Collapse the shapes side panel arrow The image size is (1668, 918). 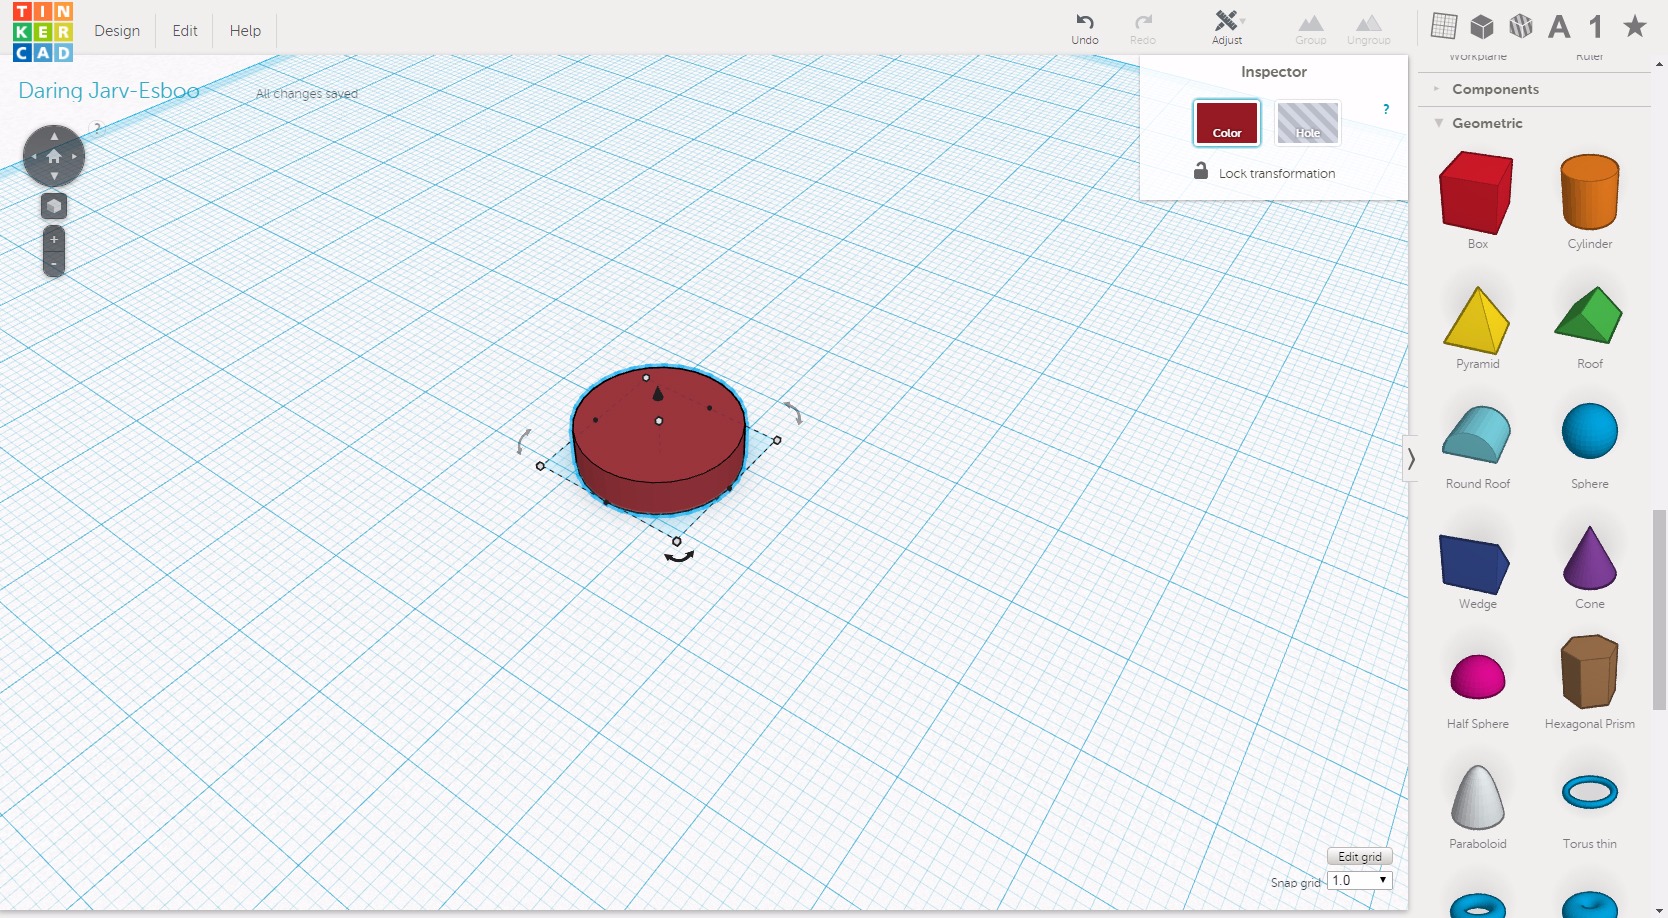click(x=1411, y=459)
